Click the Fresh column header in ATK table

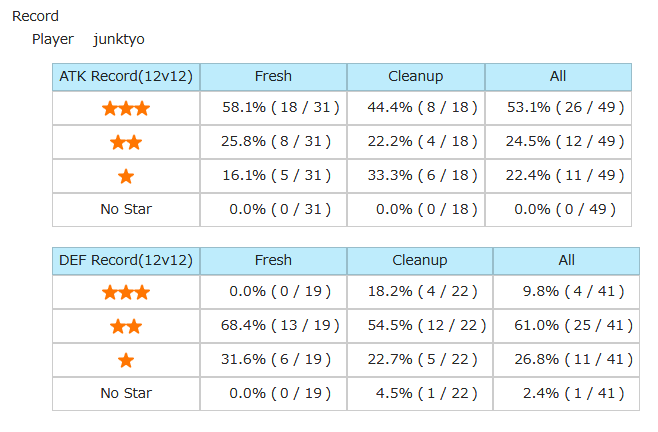(273, 76)
